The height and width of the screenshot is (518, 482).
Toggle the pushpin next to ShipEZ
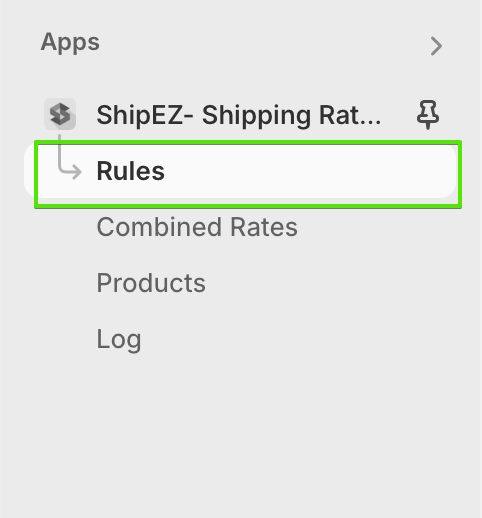click(428, 115)
